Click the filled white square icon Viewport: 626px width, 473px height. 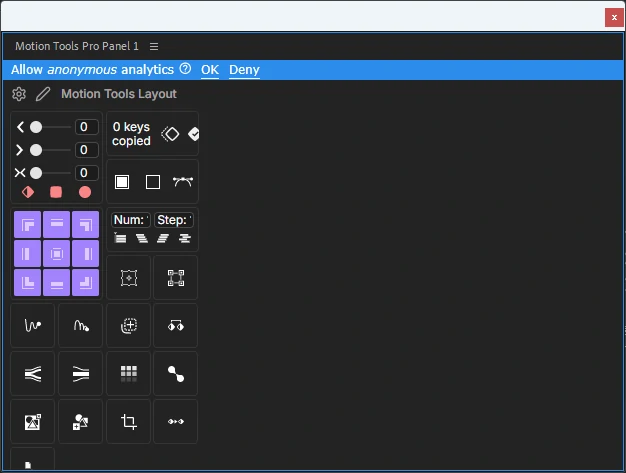click(x=122, y=182)
